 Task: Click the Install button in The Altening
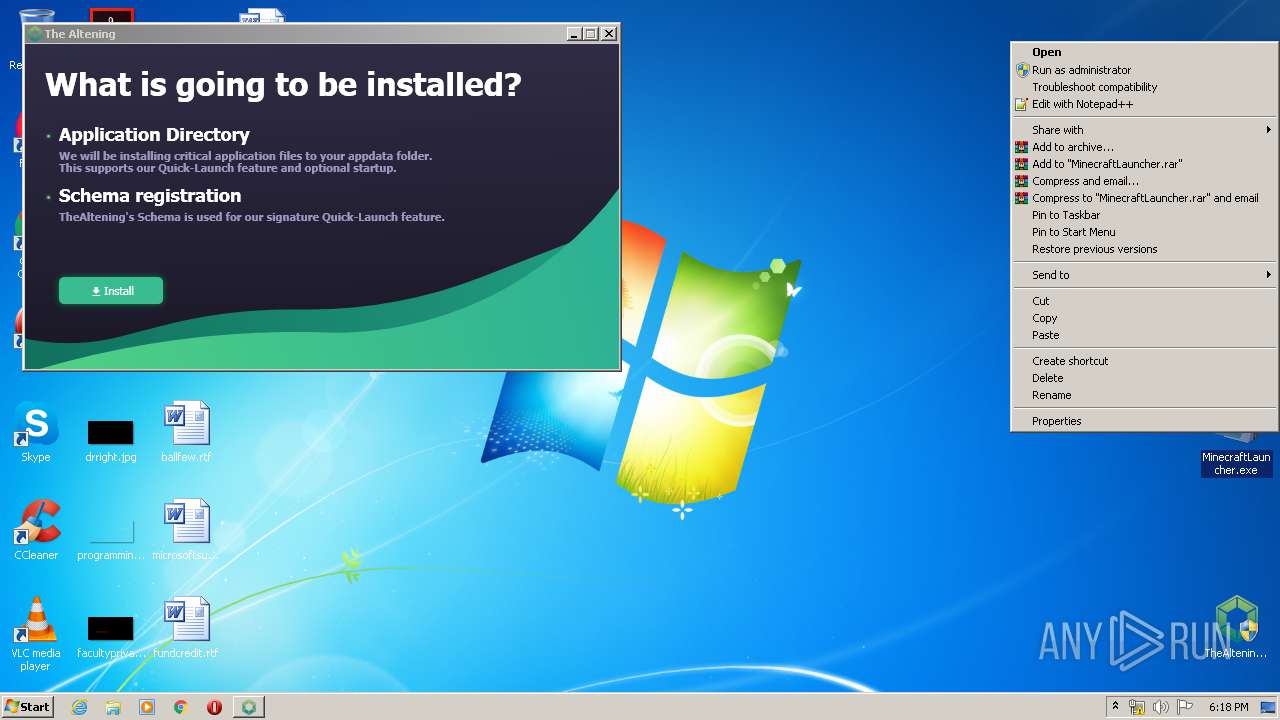pyautogui.click(x=111, y=291)
